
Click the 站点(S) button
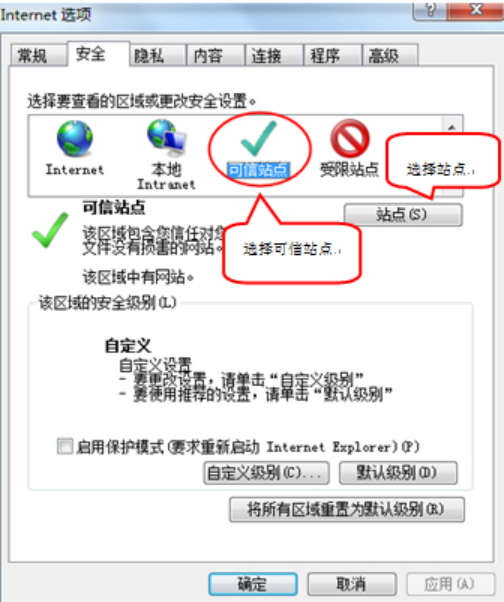tap(403, 215)
